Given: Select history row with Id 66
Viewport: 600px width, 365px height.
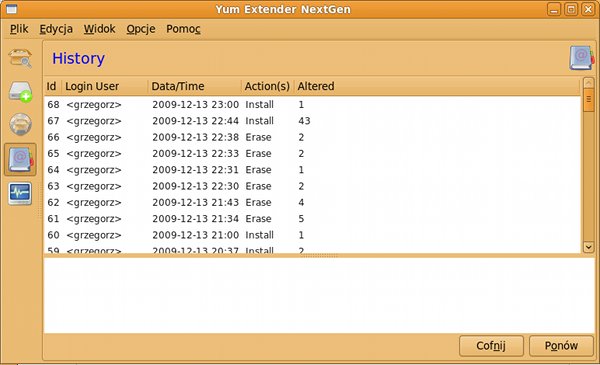Looking at the screenshot, I should click(312, 137).
